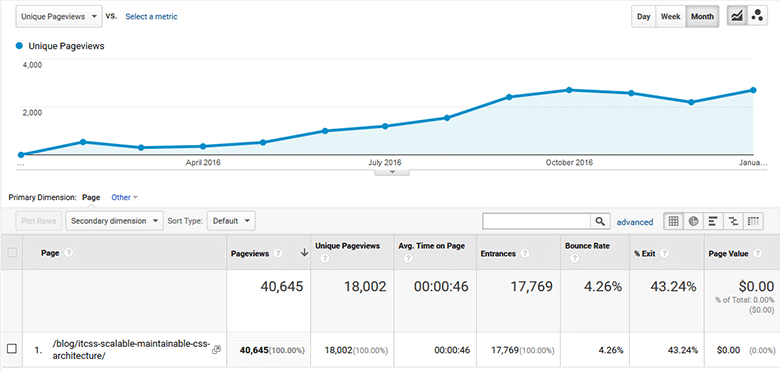Click the first data point on chart
The height and width of the screenshot is (371, 780).
[x=21, y=155]
